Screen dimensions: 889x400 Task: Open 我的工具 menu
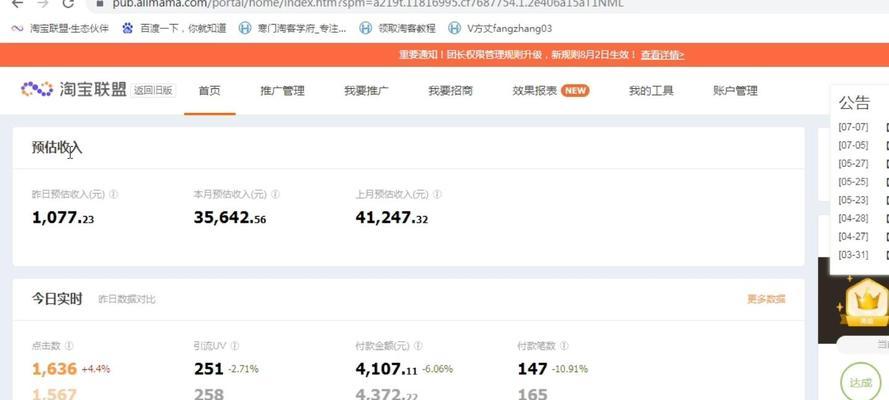pos(651,91)
